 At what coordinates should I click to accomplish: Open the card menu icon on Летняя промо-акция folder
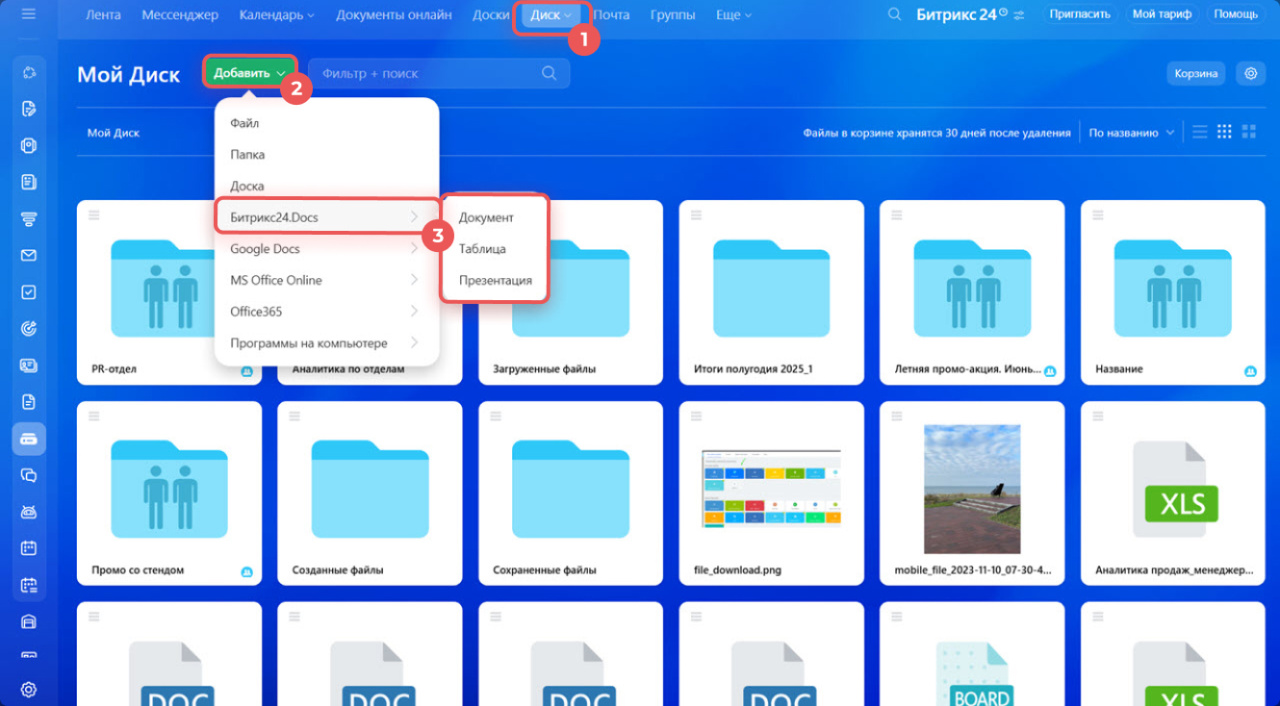tap(897, 214)
